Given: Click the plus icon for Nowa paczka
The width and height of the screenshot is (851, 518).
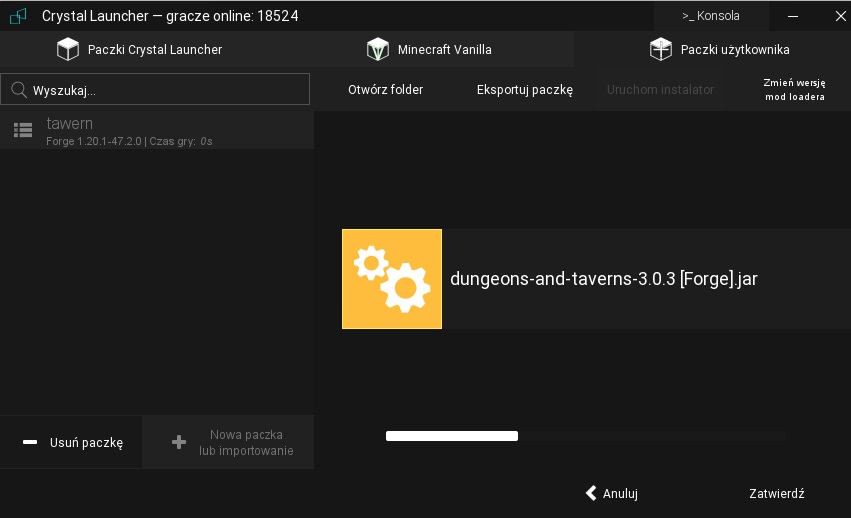Looking at the screenshot, I should click(179, 442).
